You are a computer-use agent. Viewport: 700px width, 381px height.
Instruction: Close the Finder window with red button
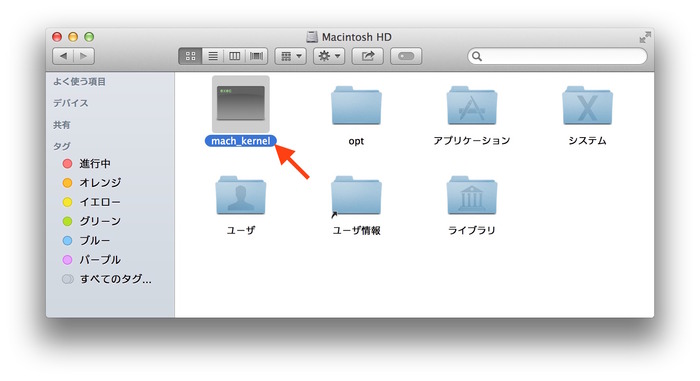(57, 37)
